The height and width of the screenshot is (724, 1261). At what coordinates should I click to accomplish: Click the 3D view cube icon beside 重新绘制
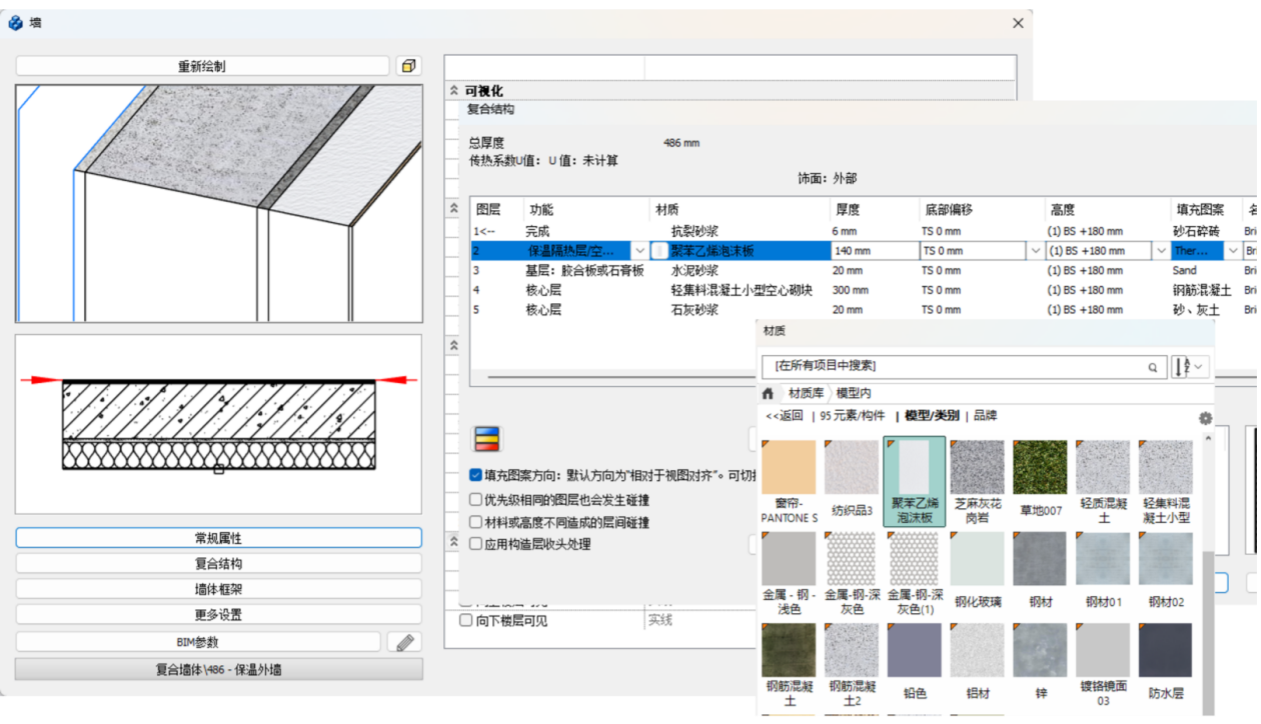(x=408, y=66)
